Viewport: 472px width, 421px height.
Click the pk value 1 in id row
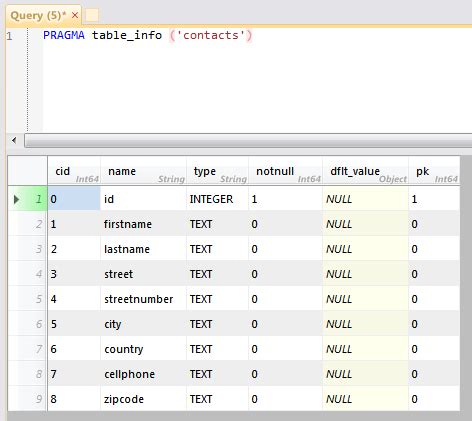tap(434, 199)
